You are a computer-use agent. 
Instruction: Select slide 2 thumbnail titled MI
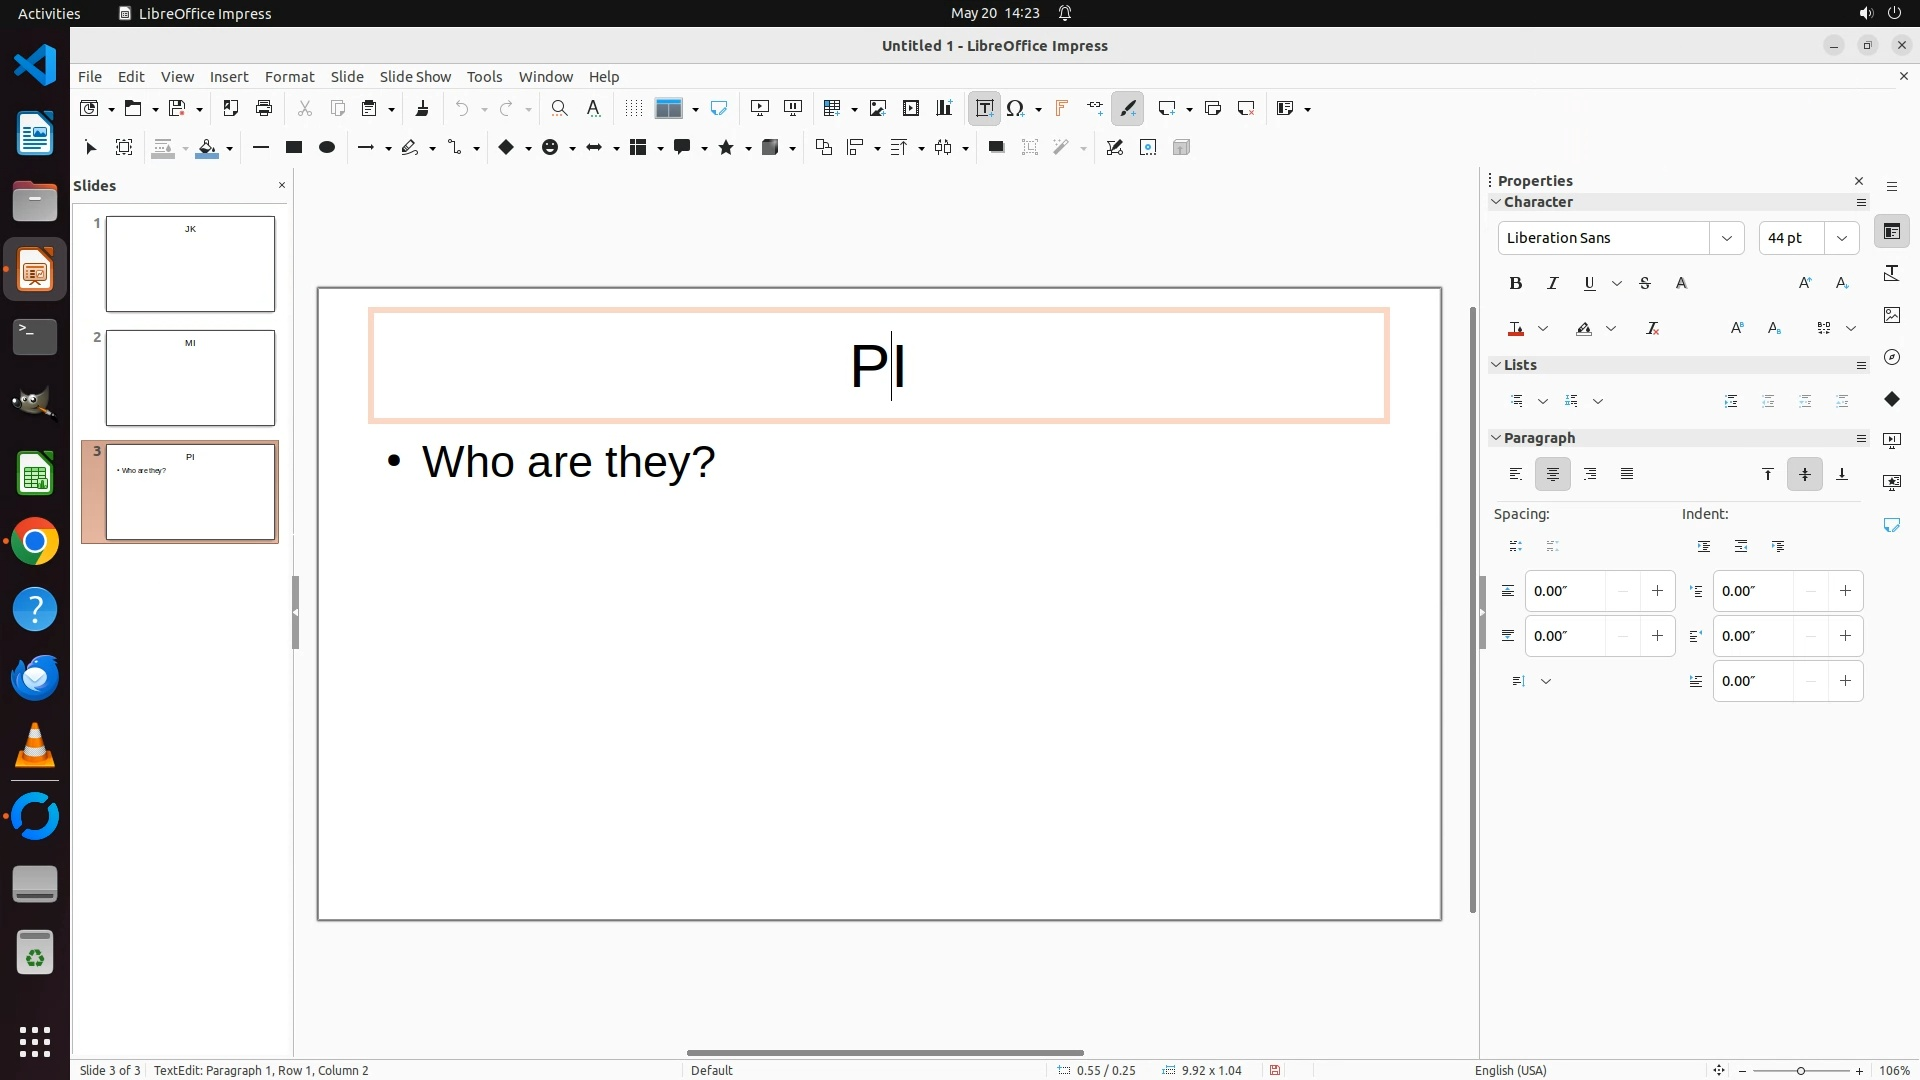(x=190, y=378)
